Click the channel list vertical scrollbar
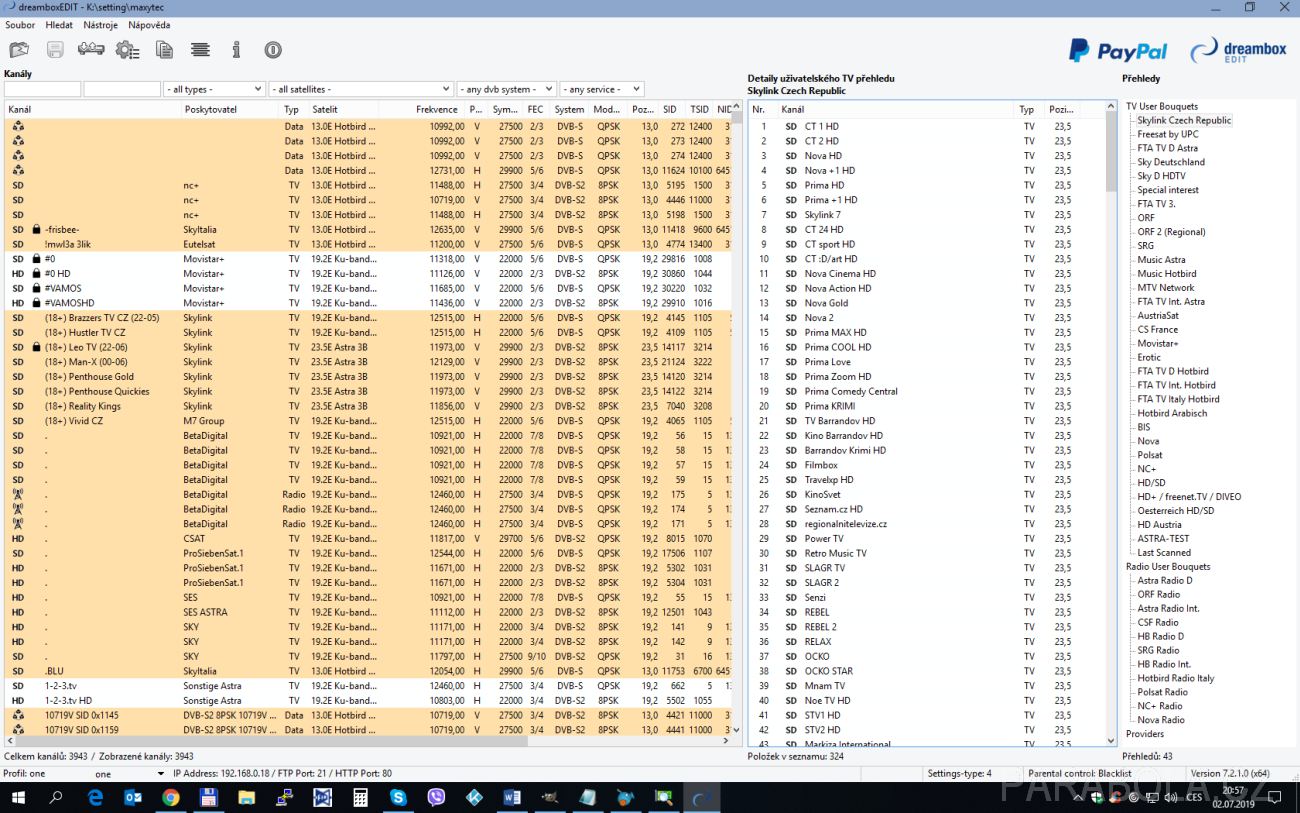Viewport: 1300px width, 813px height. 737,420
